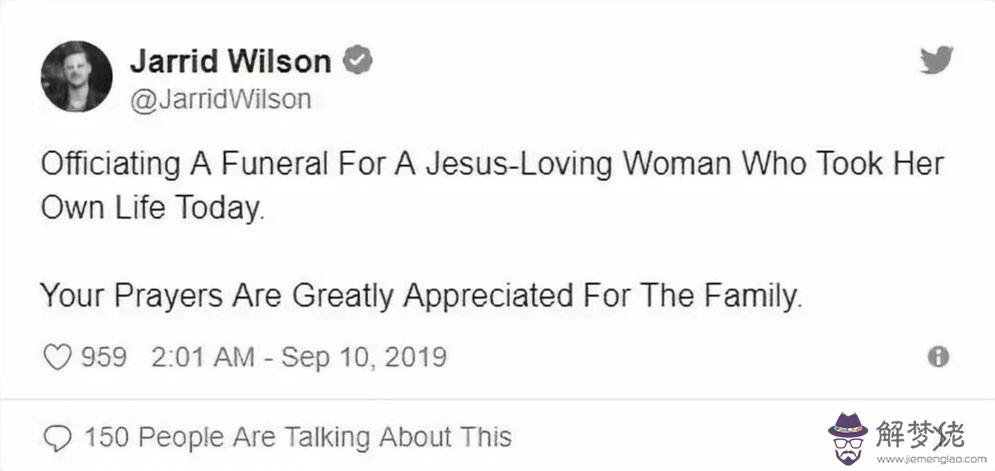Click the 'Officiating A Funeral' tweet line
Viewport: 995px width, 471px height.
[x=492, y=164]
